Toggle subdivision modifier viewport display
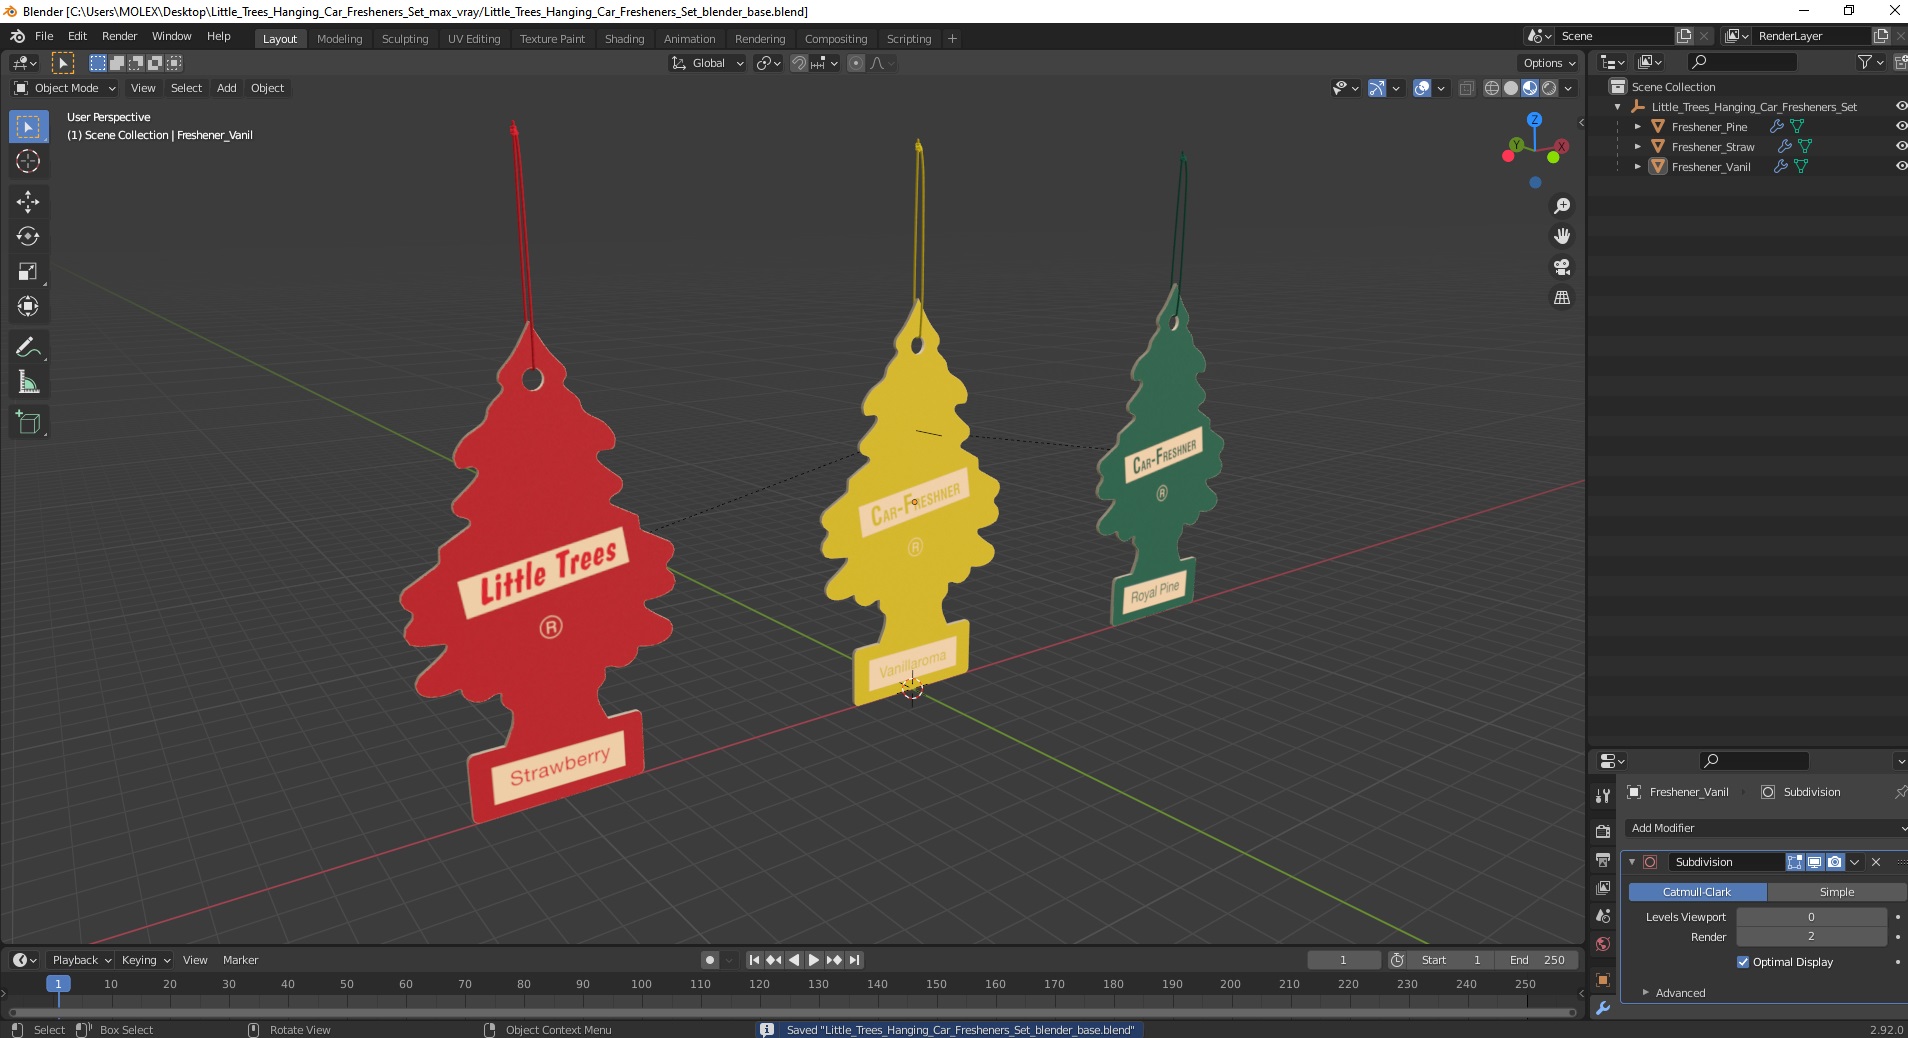The height and width of the screenshot is (1038, 1908). pos(1814,862)
